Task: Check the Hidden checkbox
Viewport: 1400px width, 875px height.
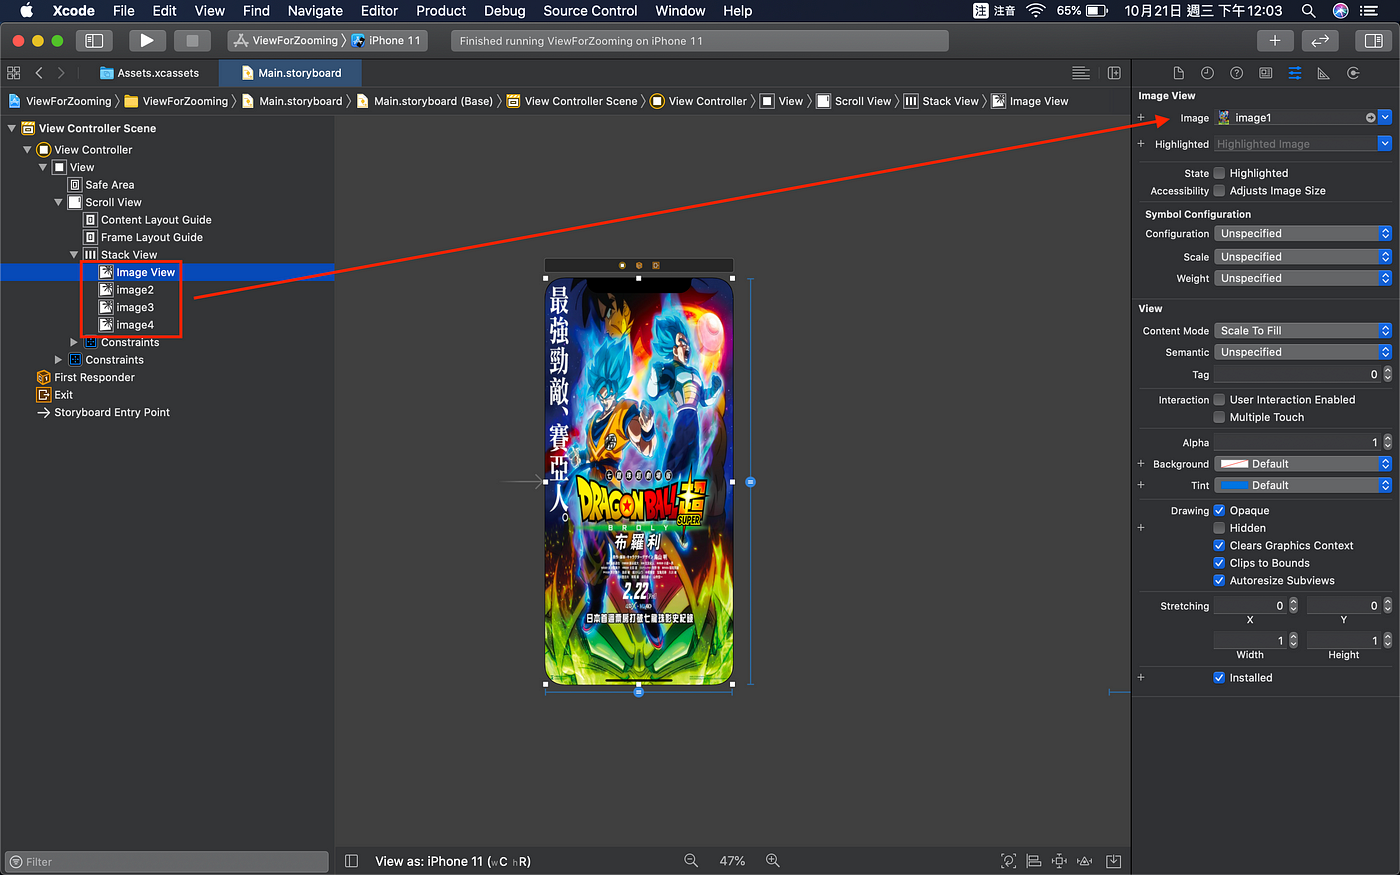Action: click(x=1219, y=528)
